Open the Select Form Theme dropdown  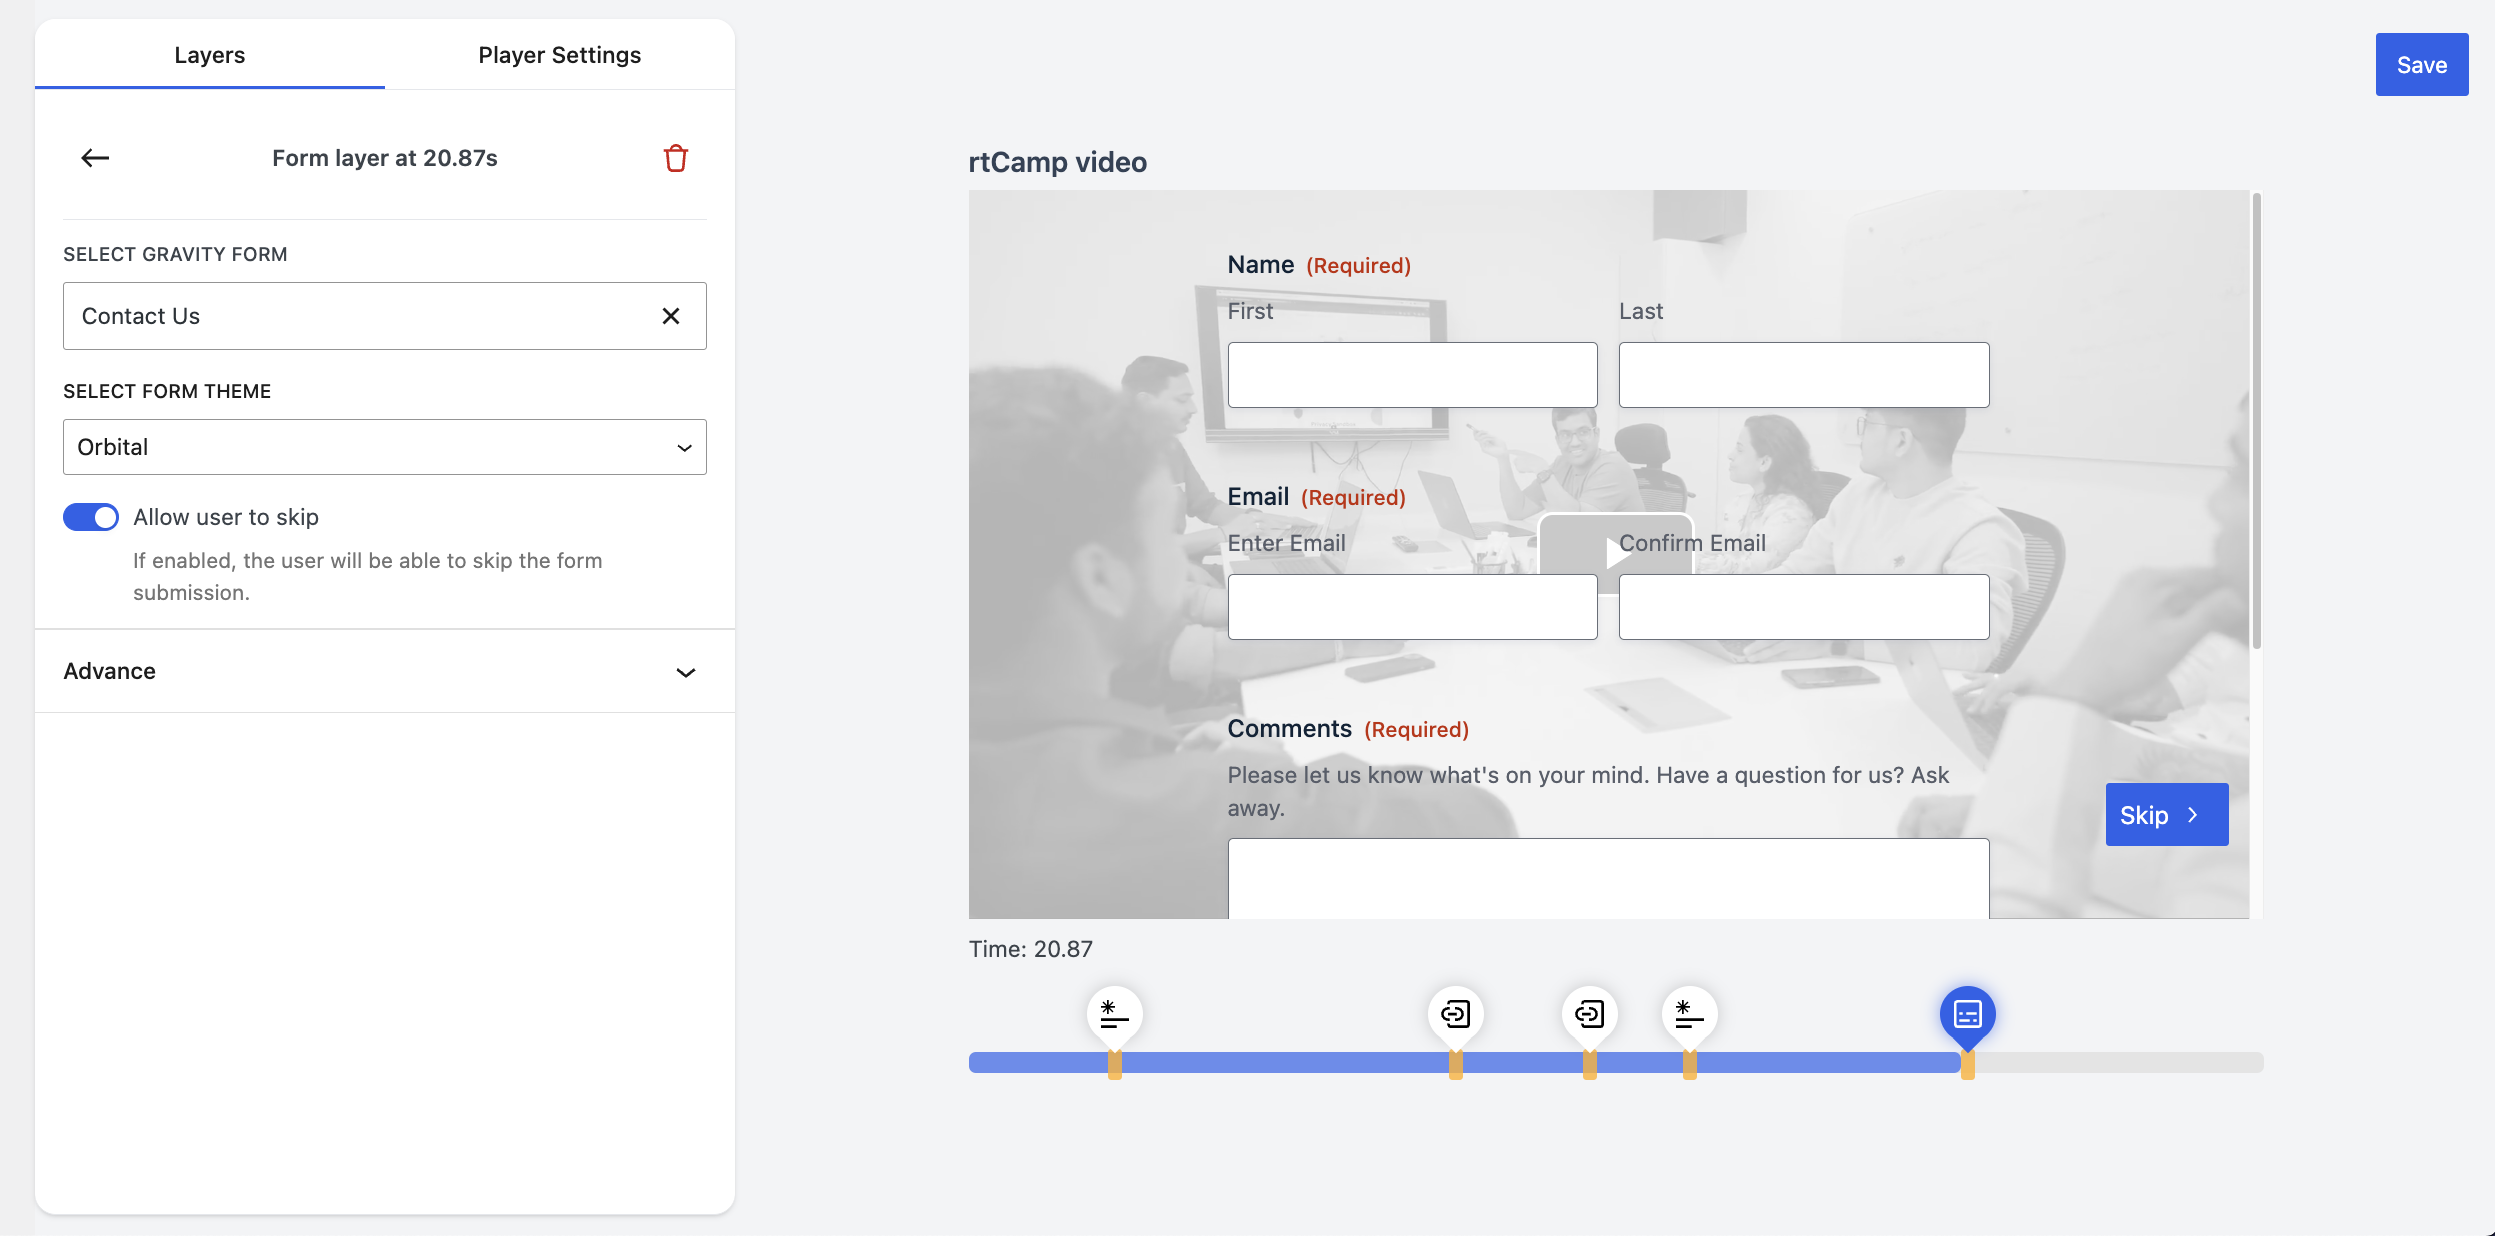384,447
